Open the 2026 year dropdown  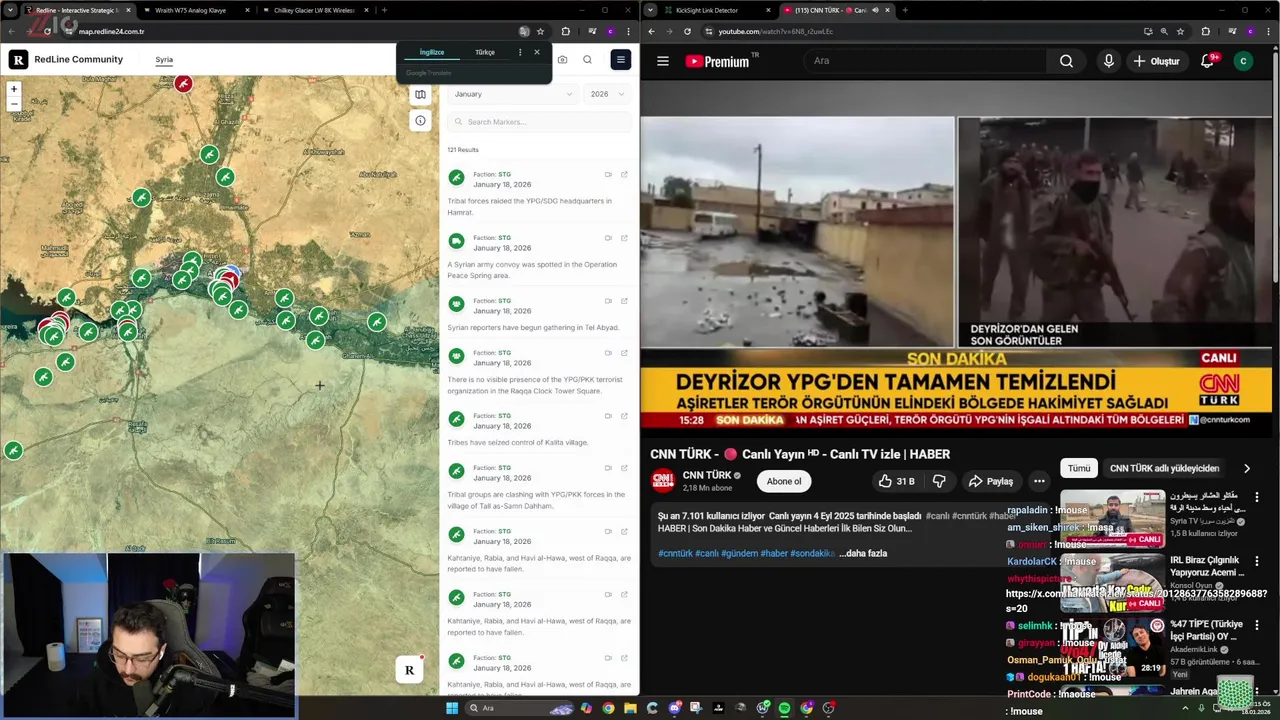coord(607,94)
